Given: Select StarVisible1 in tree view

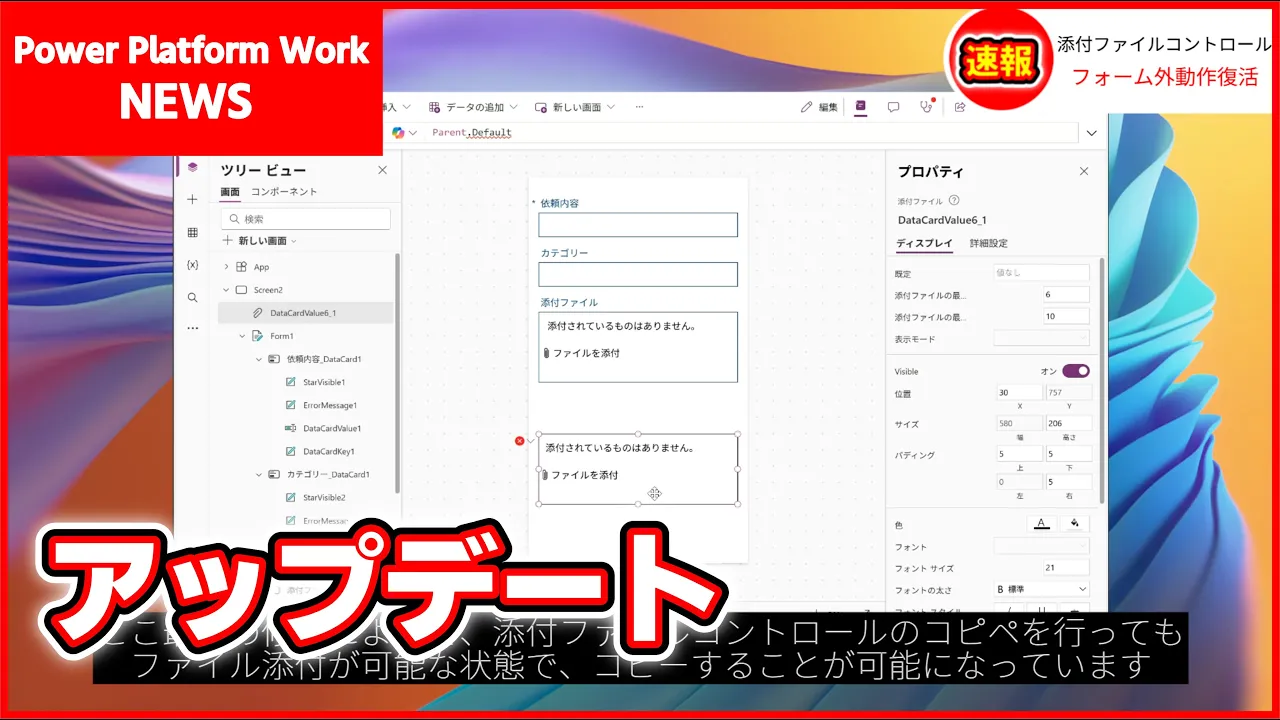Looking at the screenshot, I should (324, 382).
